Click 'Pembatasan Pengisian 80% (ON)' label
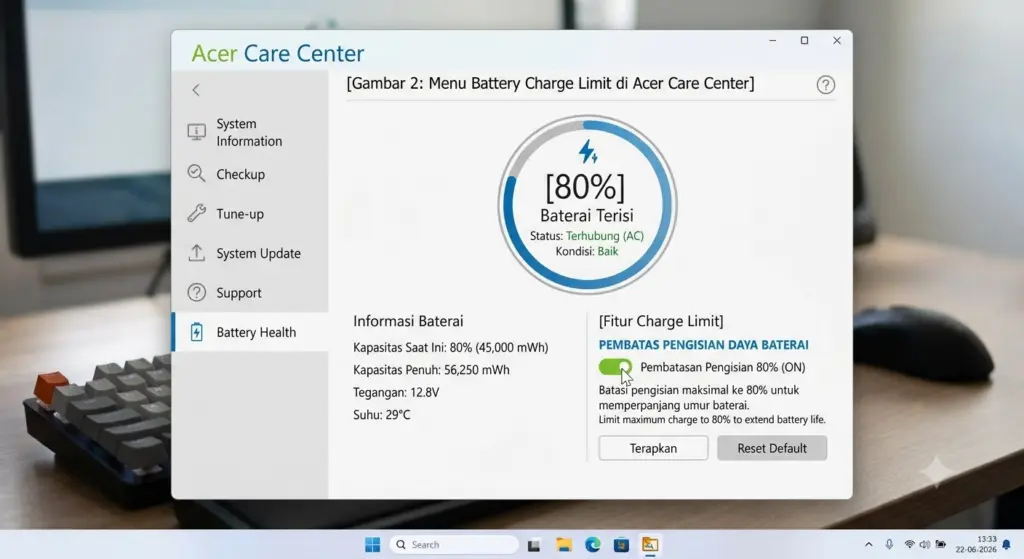 722,367
